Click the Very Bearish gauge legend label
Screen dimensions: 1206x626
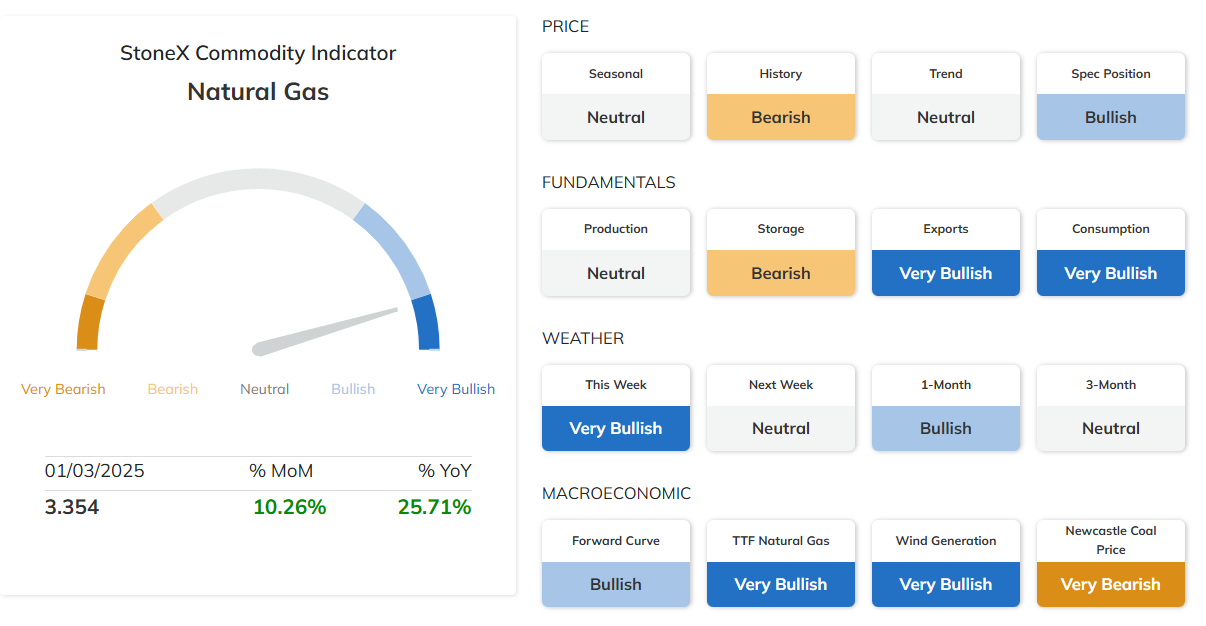click(x=63, y=389)
